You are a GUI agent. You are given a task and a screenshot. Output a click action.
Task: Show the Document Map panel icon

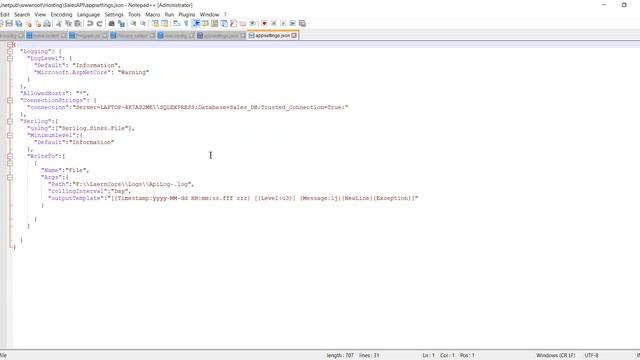tap(215, 24)
